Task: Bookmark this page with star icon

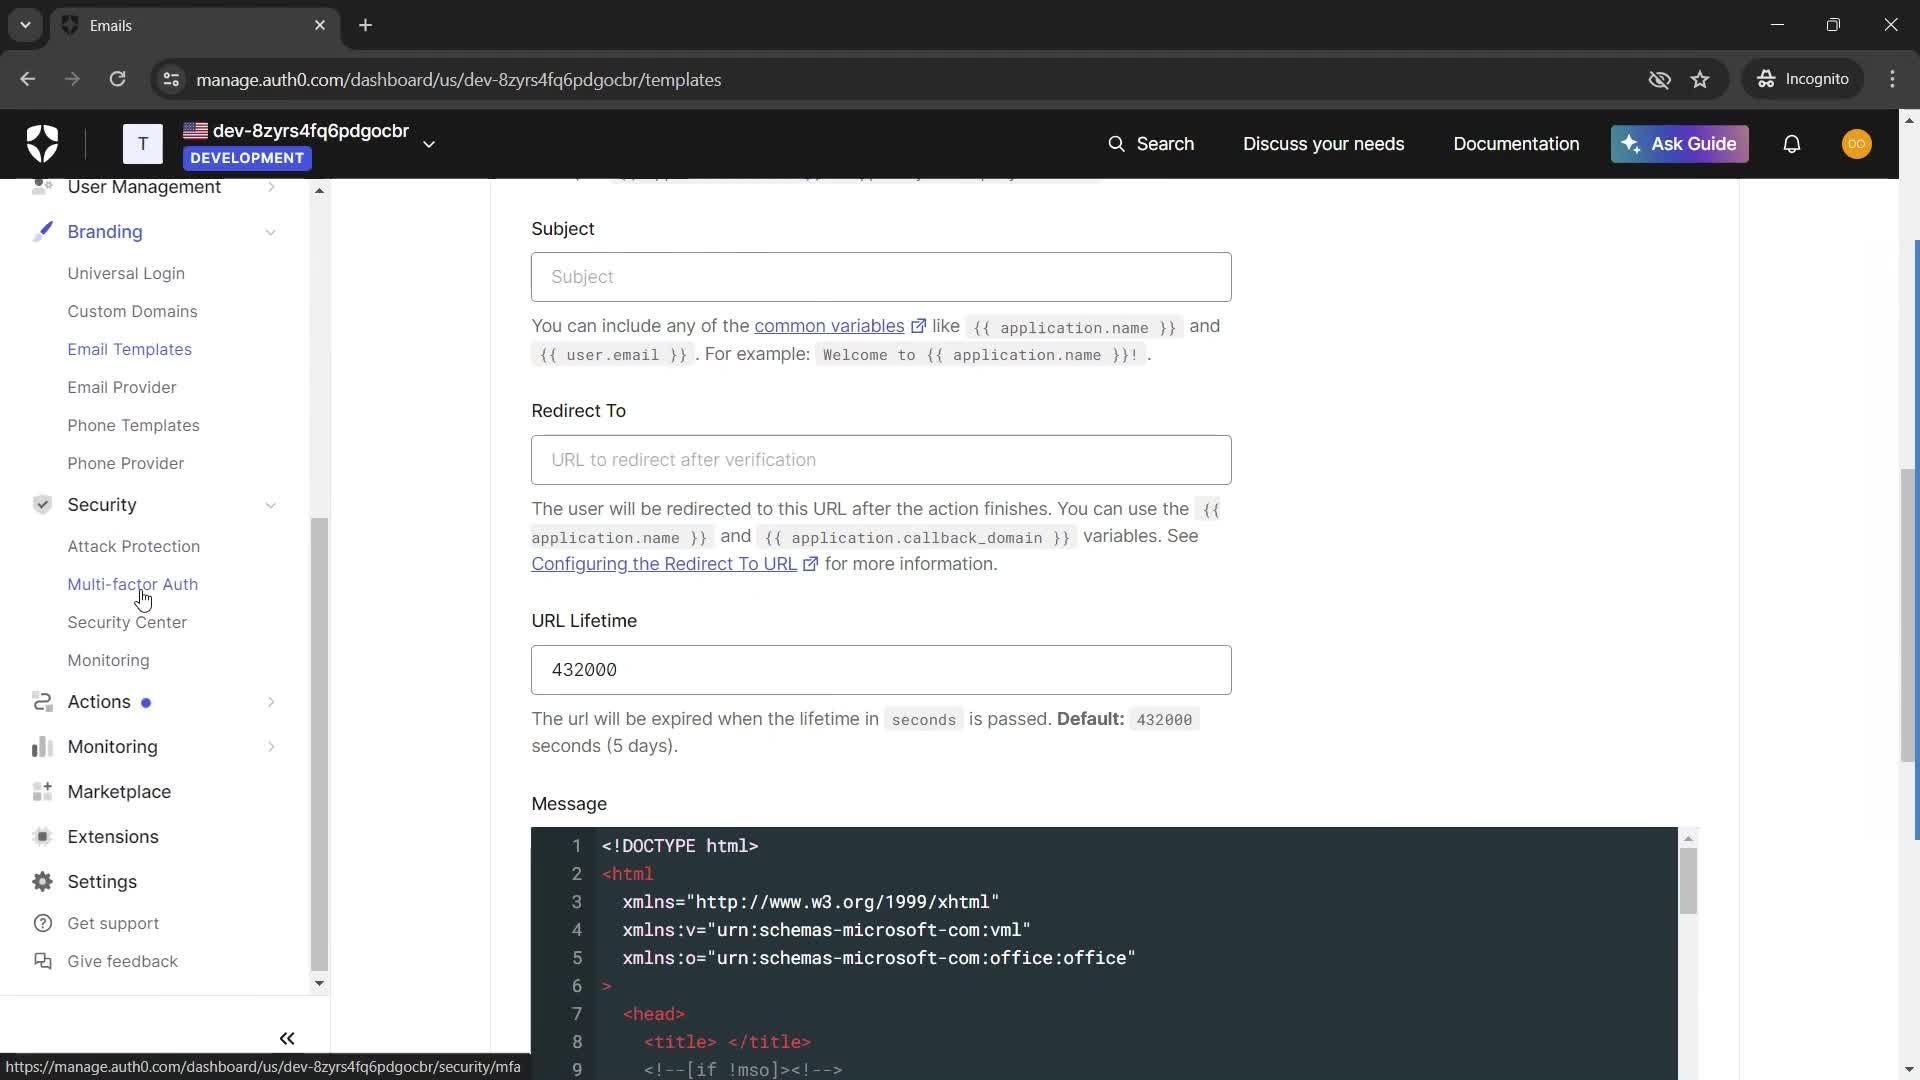Action: [1700, 79]
